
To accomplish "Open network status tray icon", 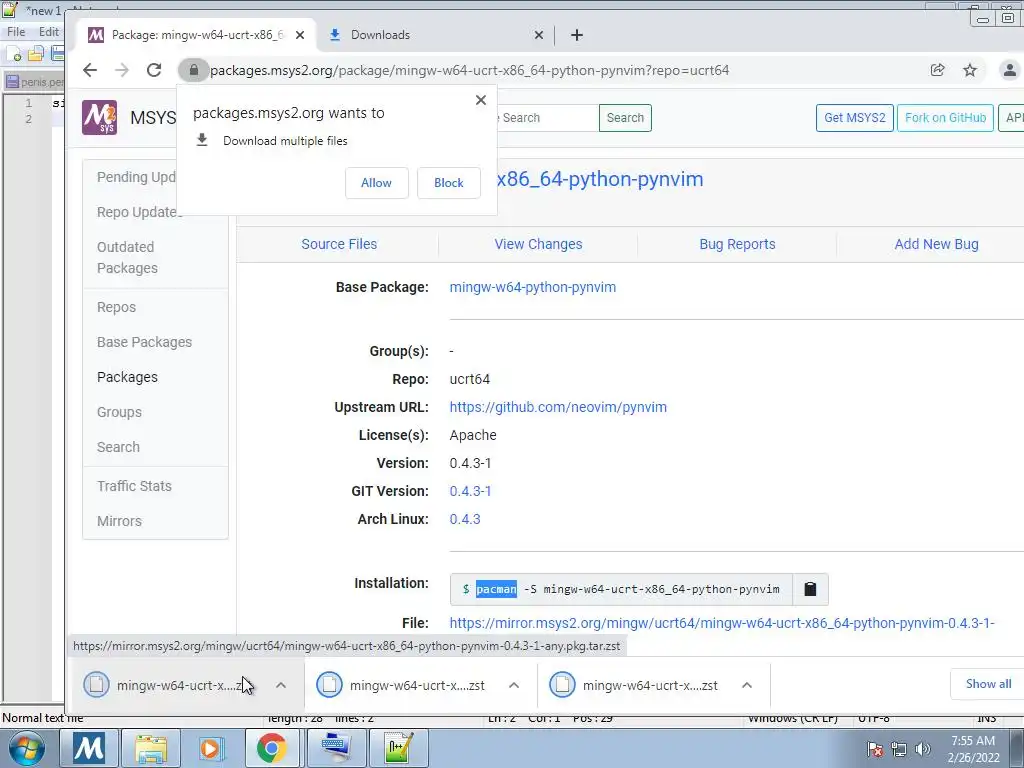I will pos(899,749).
